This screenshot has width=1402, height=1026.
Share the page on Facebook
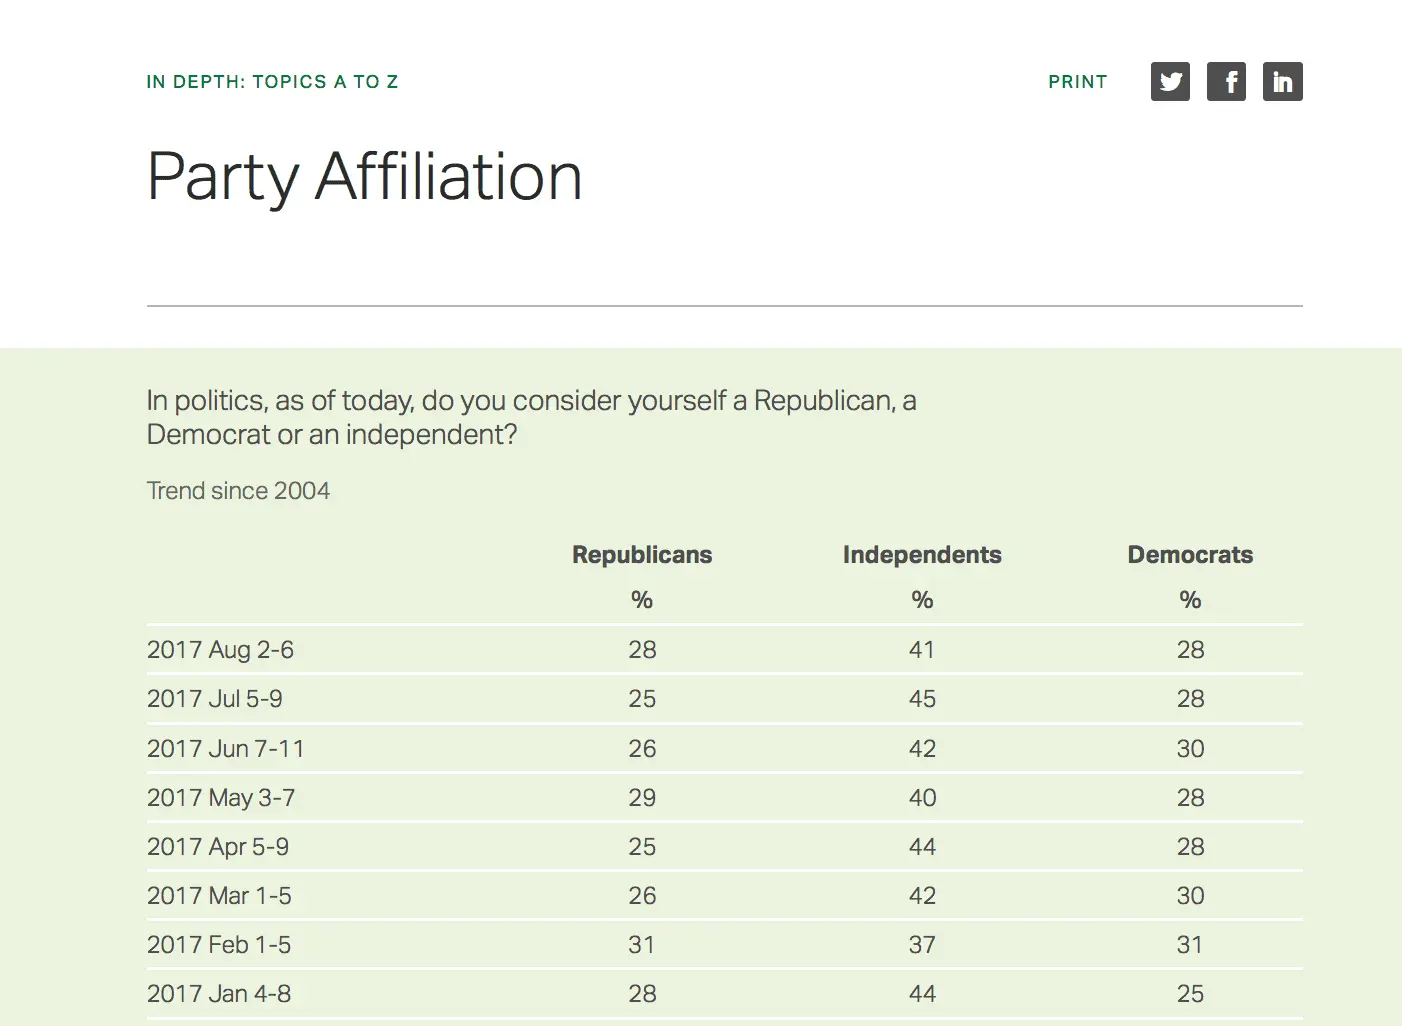click(x=1226, y=82)
